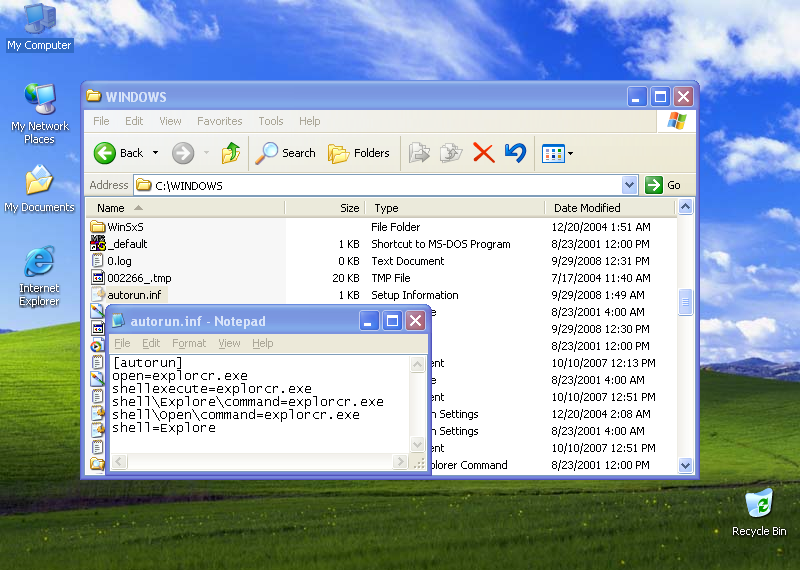Click the Notepad title bar notebook icon
The width and height of the screenshot is (800, 570).
pyautogui.click(x=118, y=321)
